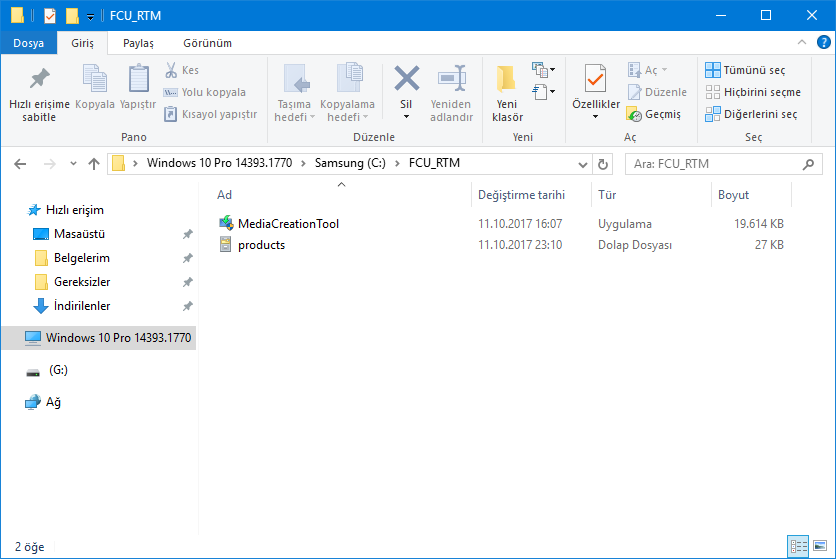Screen dimensions: 836x559
Task: Open Gereksizler folder in sidebar
Action: point(82,282)
